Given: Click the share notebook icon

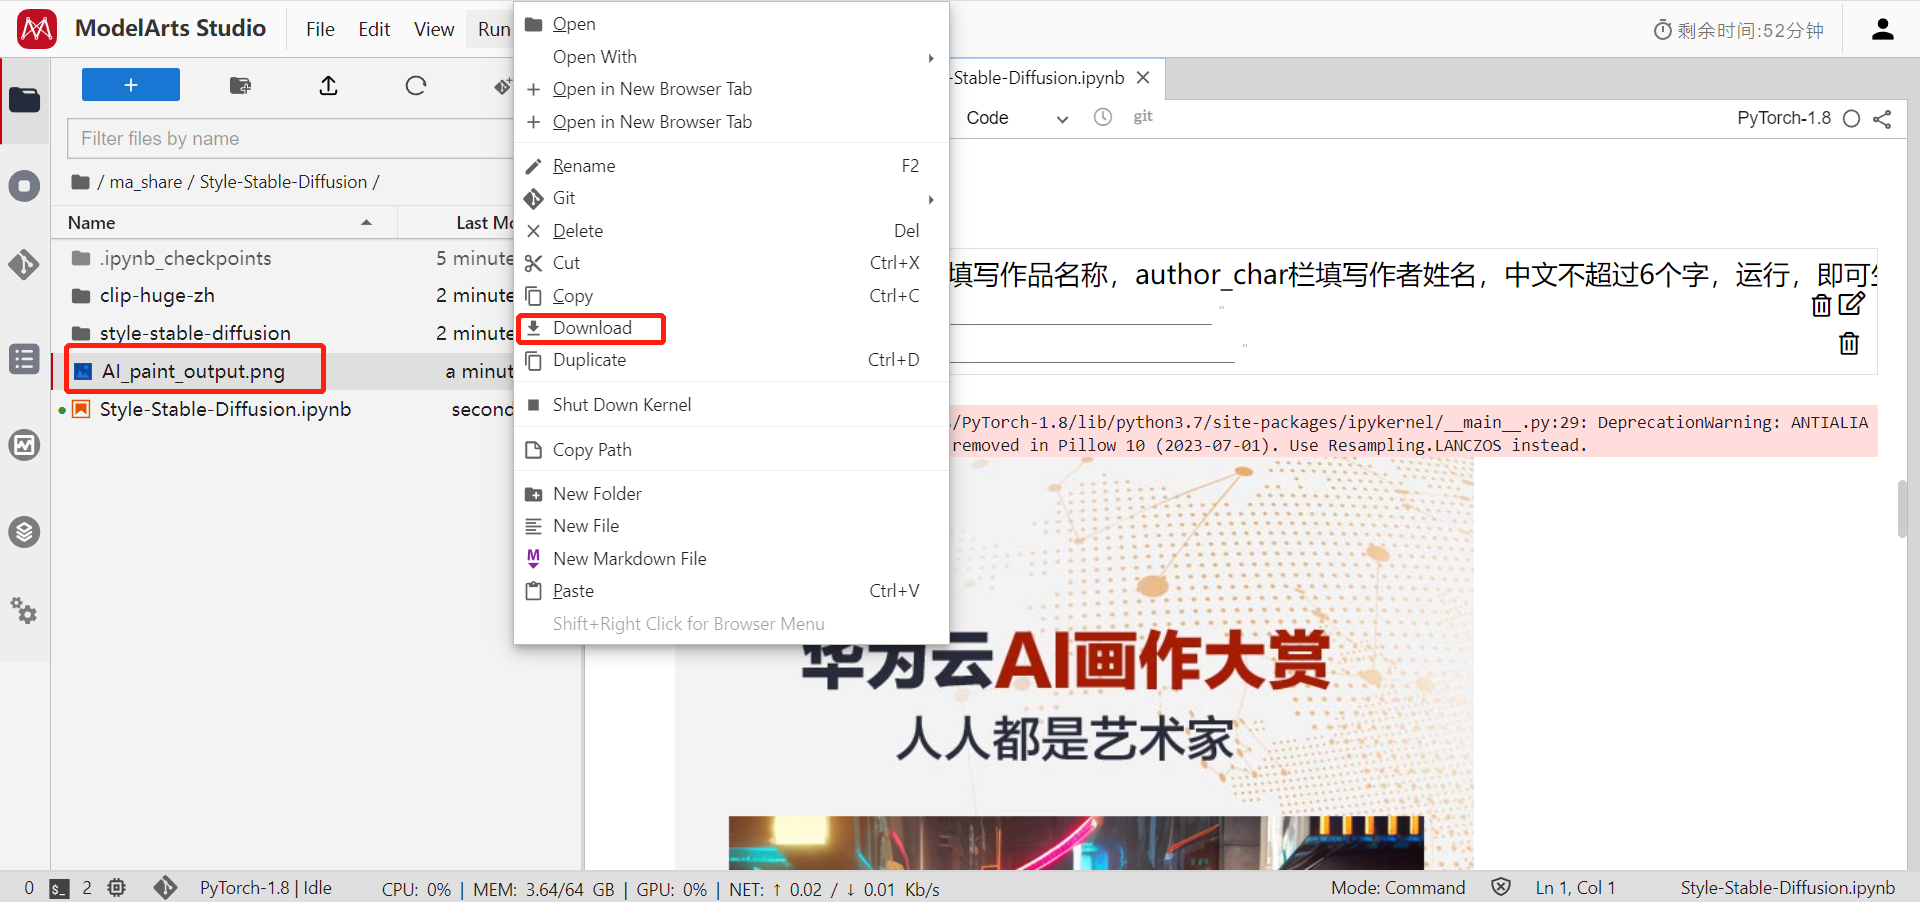Looking at the screenshot, I should [x=1882, y=119].
